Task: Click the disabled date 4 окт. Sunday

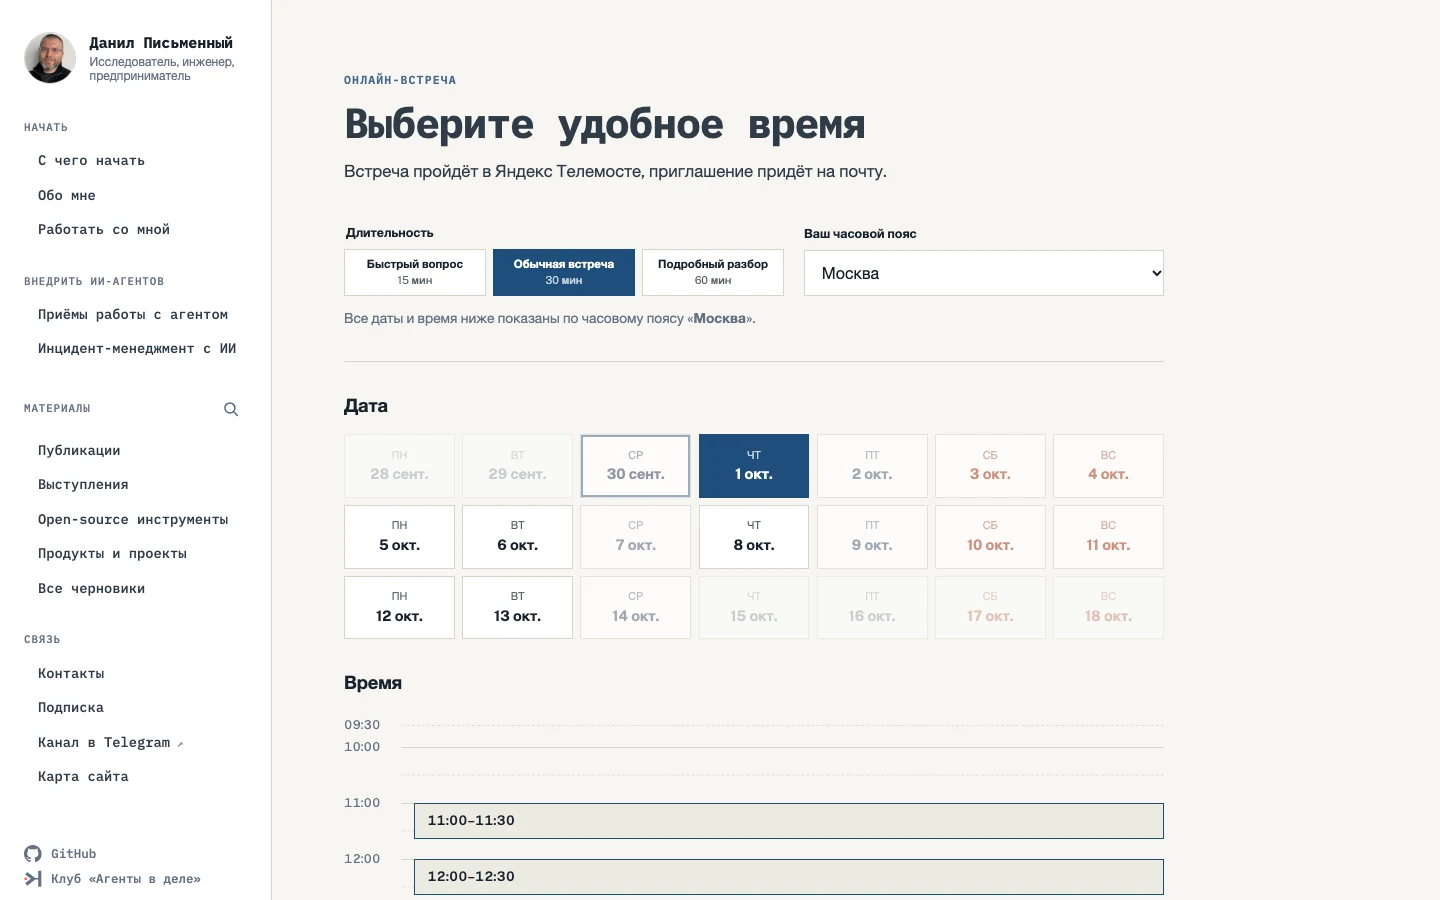Action: (1108, 466)
